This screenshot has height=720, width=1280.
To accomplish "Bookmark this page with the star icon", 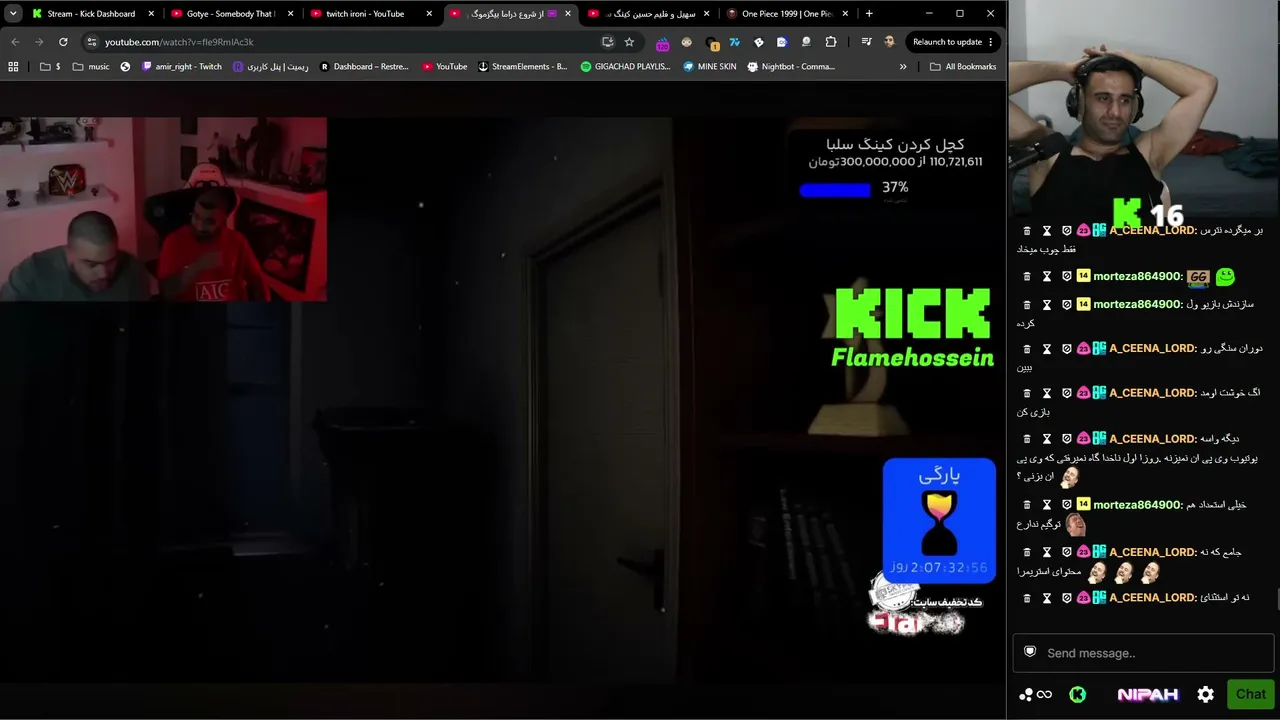I will 629,42.
